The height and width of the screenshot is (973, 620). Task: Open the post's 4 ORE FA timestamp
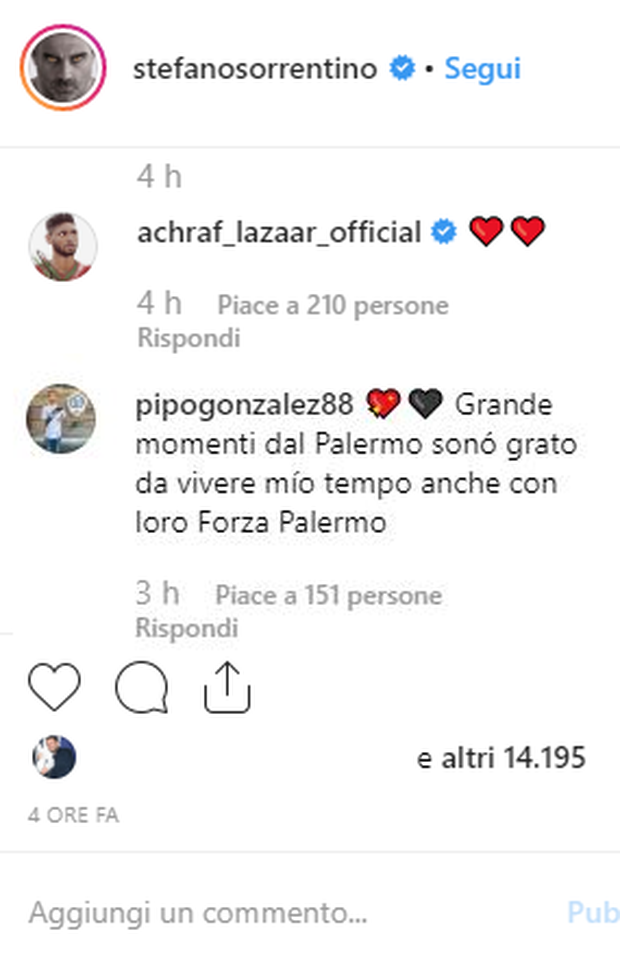pos(73,815)
